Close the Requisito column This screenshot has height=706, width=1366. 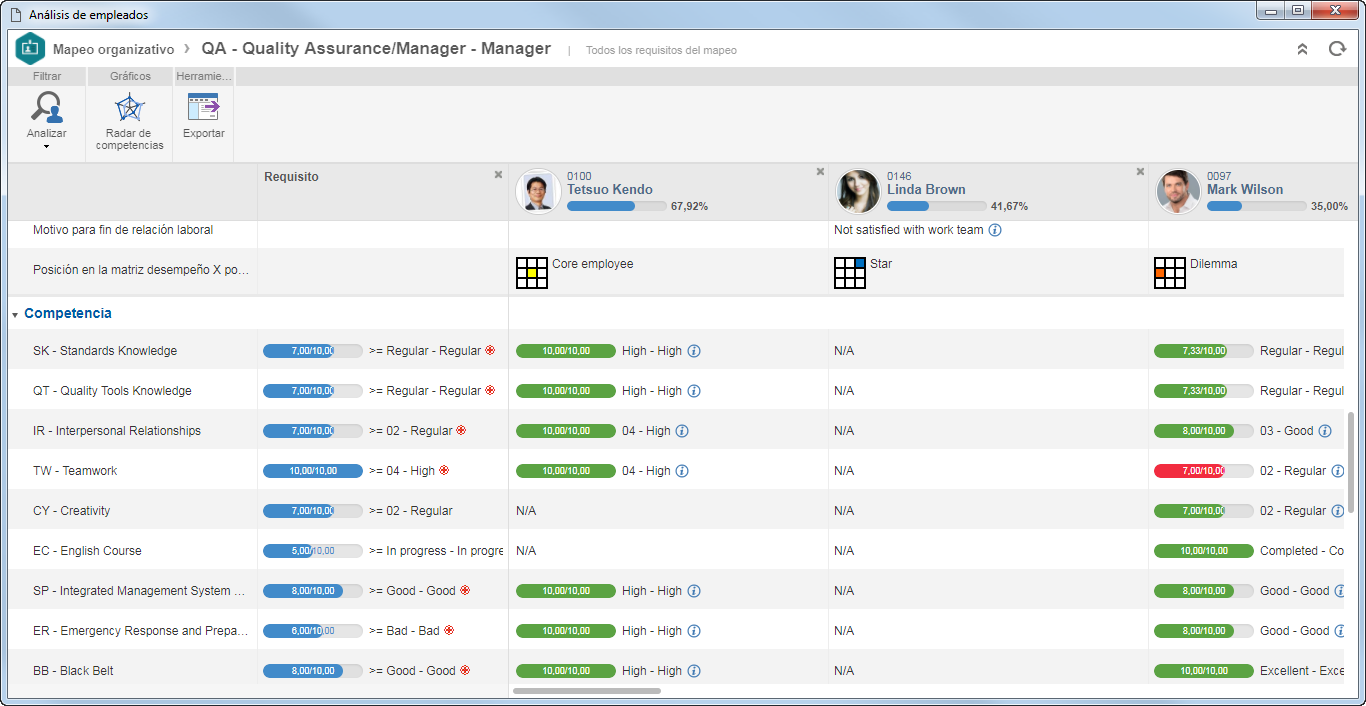pos(498,174)
